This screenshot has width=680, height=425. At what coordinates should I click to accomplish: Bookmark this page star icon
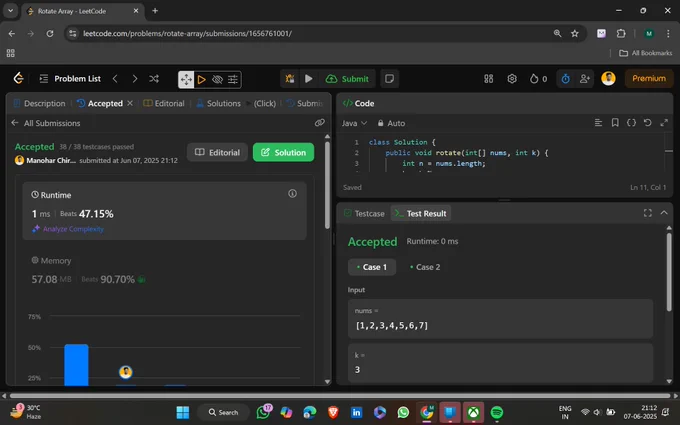coord(575,33)
